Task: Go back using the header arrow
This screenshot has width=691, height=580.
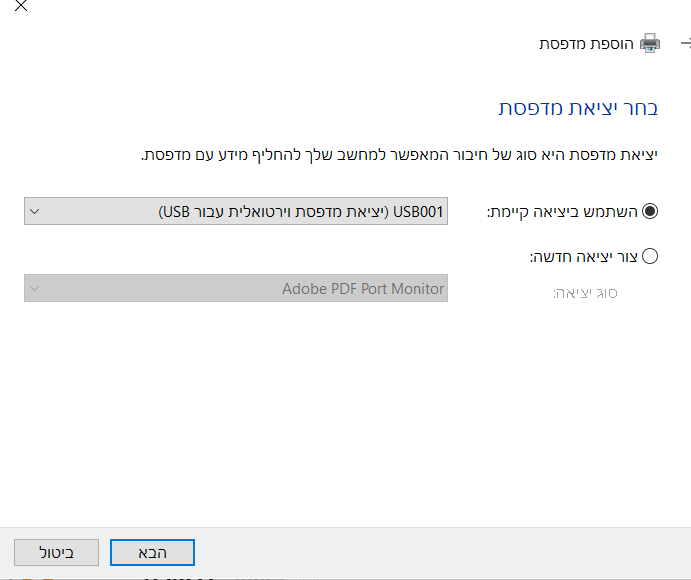Action: [685, 44]
